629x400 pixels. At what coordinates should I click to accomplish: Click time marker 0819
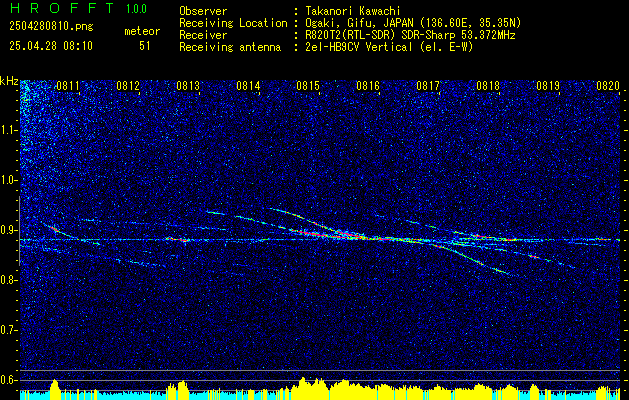coord(548,85)
